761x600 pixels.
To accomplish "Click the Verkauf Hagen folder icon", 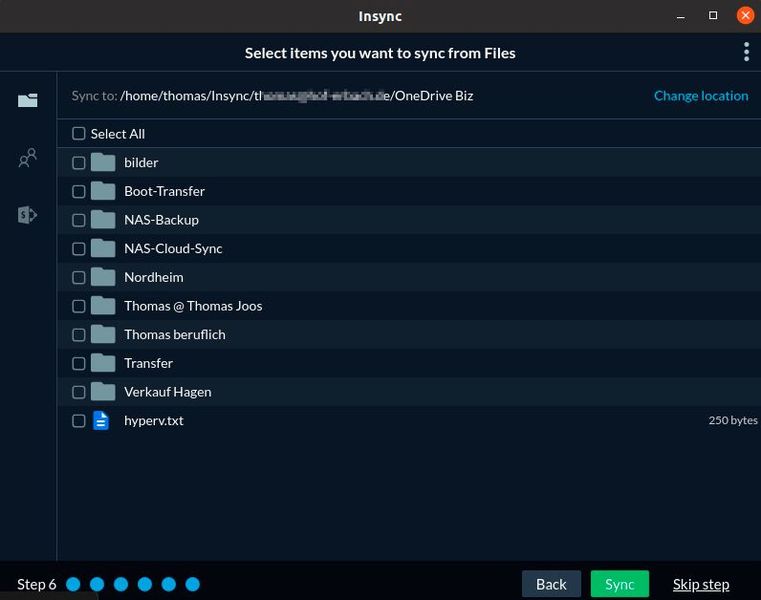I will [x=103, y=392].
